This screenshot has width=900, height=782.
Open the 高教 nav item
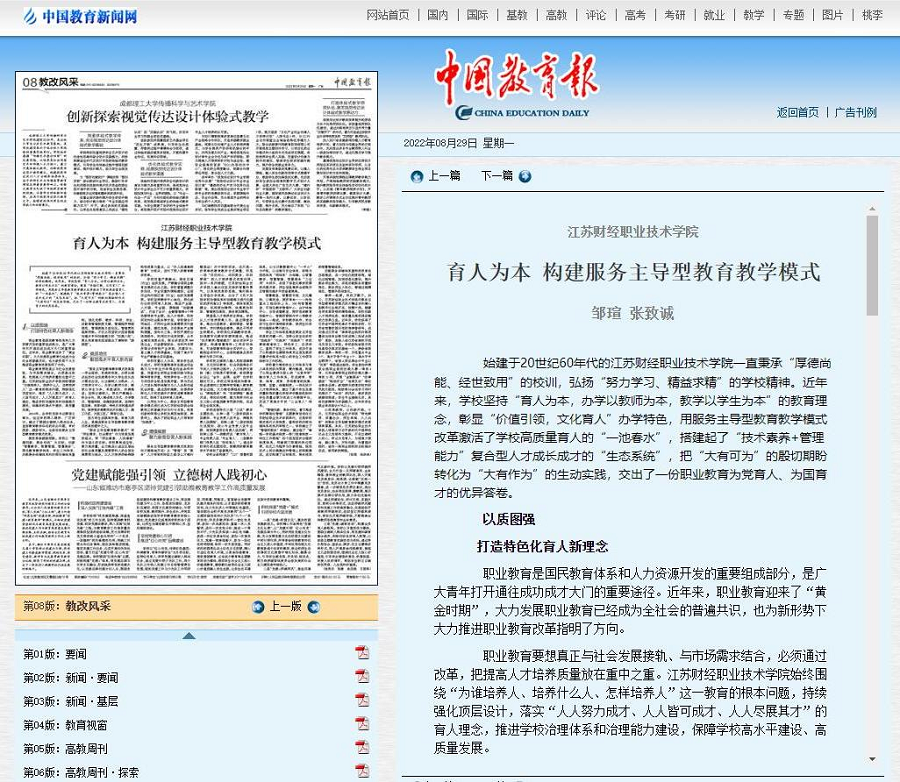(x=556, y=15)
